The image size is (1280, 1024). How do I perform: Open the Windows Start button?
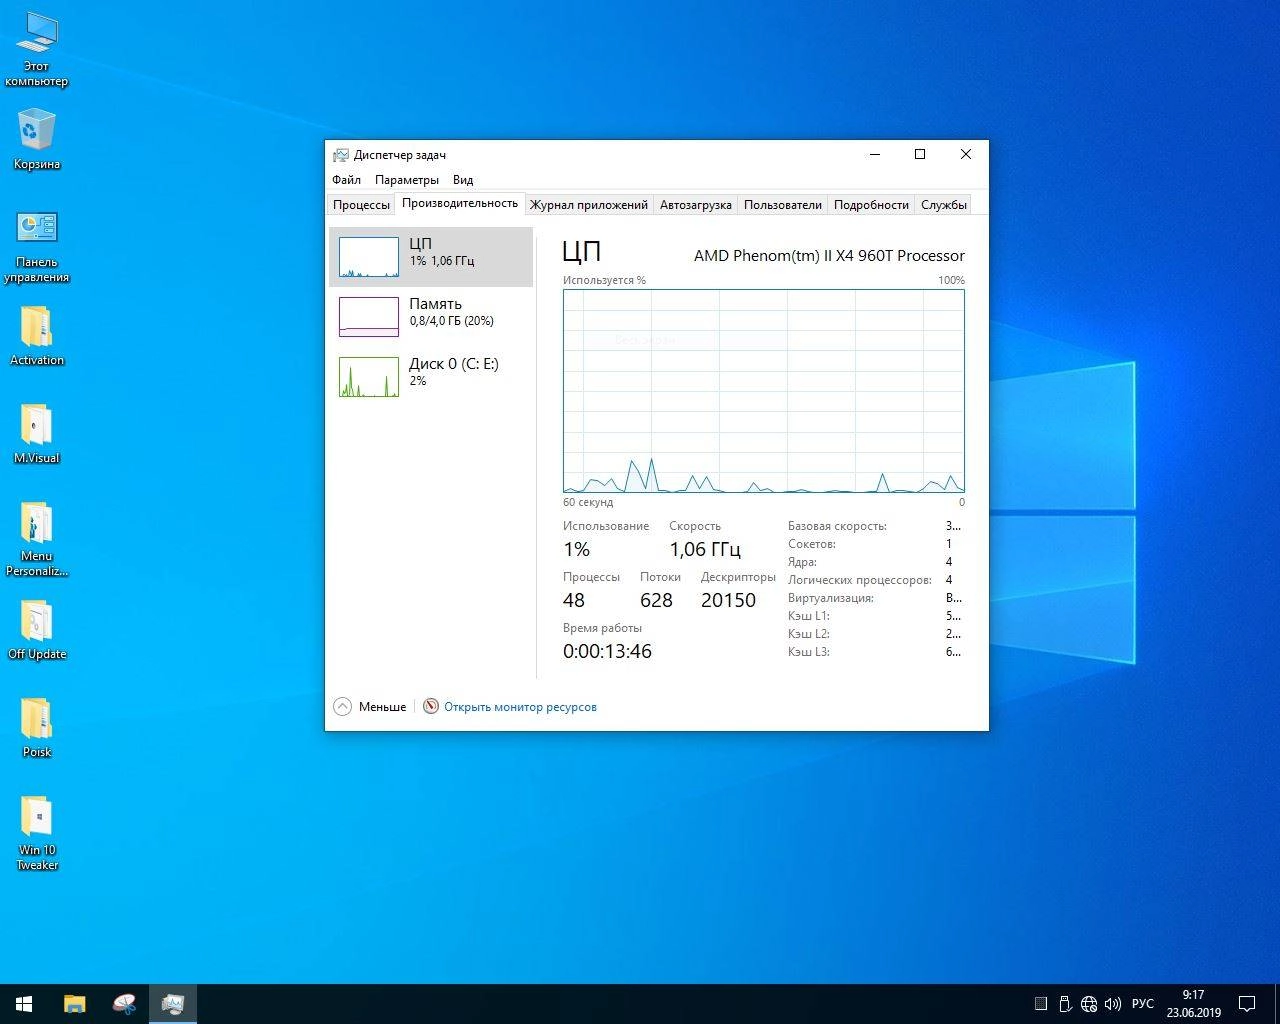[x=24, y=1003]
